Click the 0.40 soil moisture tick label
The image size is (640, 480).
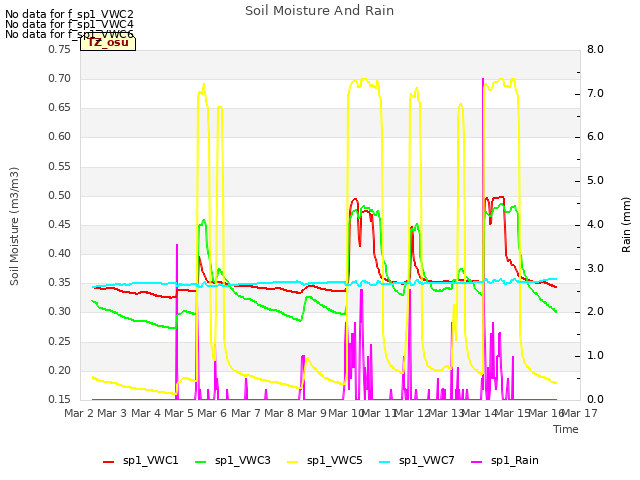pyautogui.click(x=59, y=253)
